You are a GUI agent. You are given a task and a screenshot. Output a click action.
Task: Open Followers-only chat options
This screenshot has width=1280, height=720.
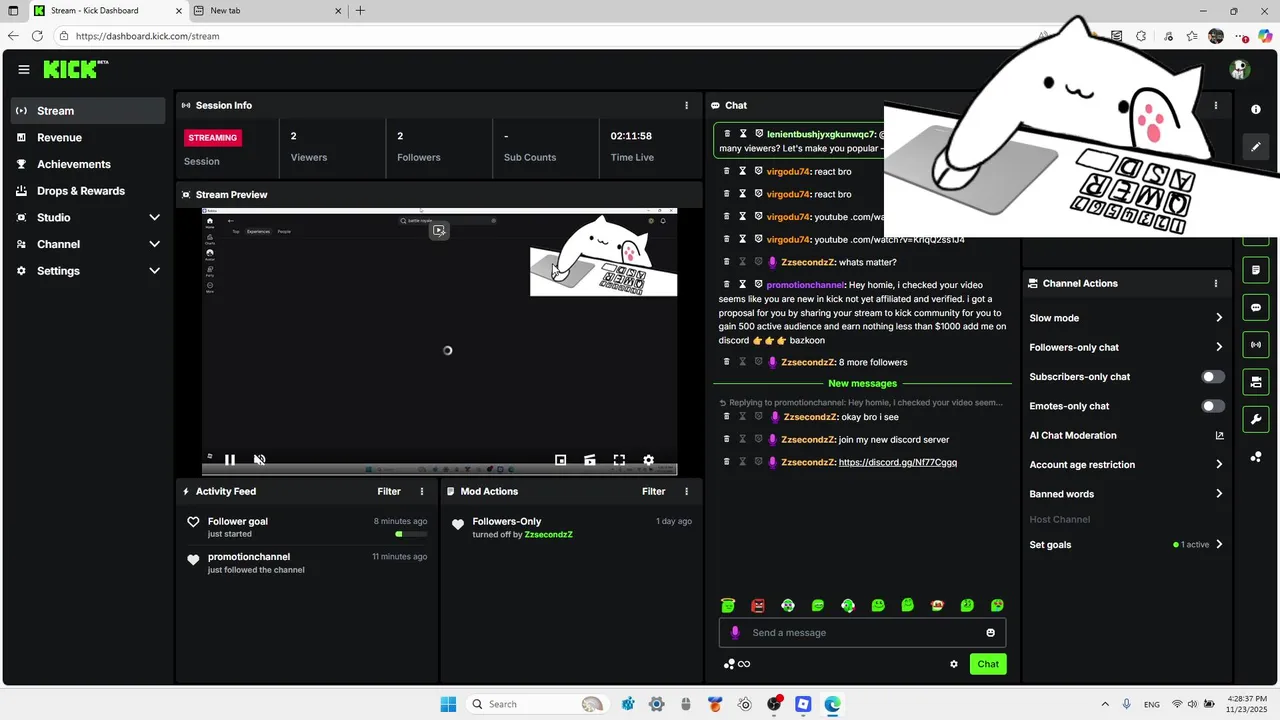click(x=1126, y=347)
